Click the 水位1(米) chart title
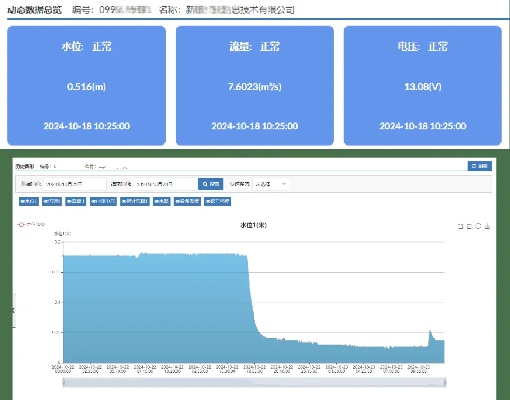The image size is (510, 400). (253, 225)
